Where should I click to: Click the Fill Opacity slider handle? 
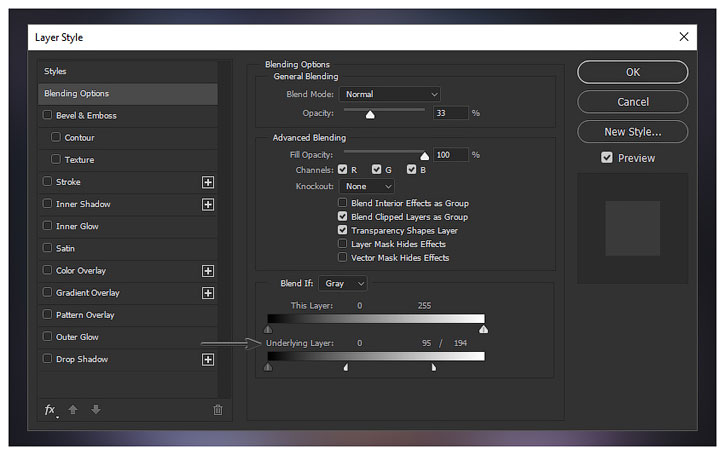coord(424,156)
